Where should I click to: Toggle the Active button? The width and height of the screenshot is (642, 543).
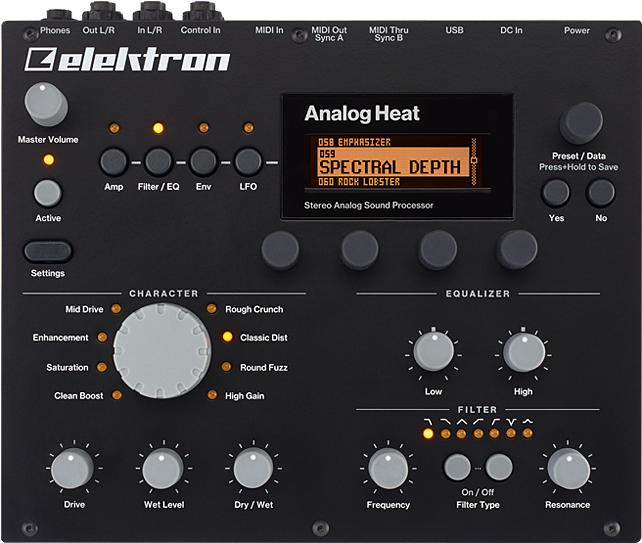[47, 193]
